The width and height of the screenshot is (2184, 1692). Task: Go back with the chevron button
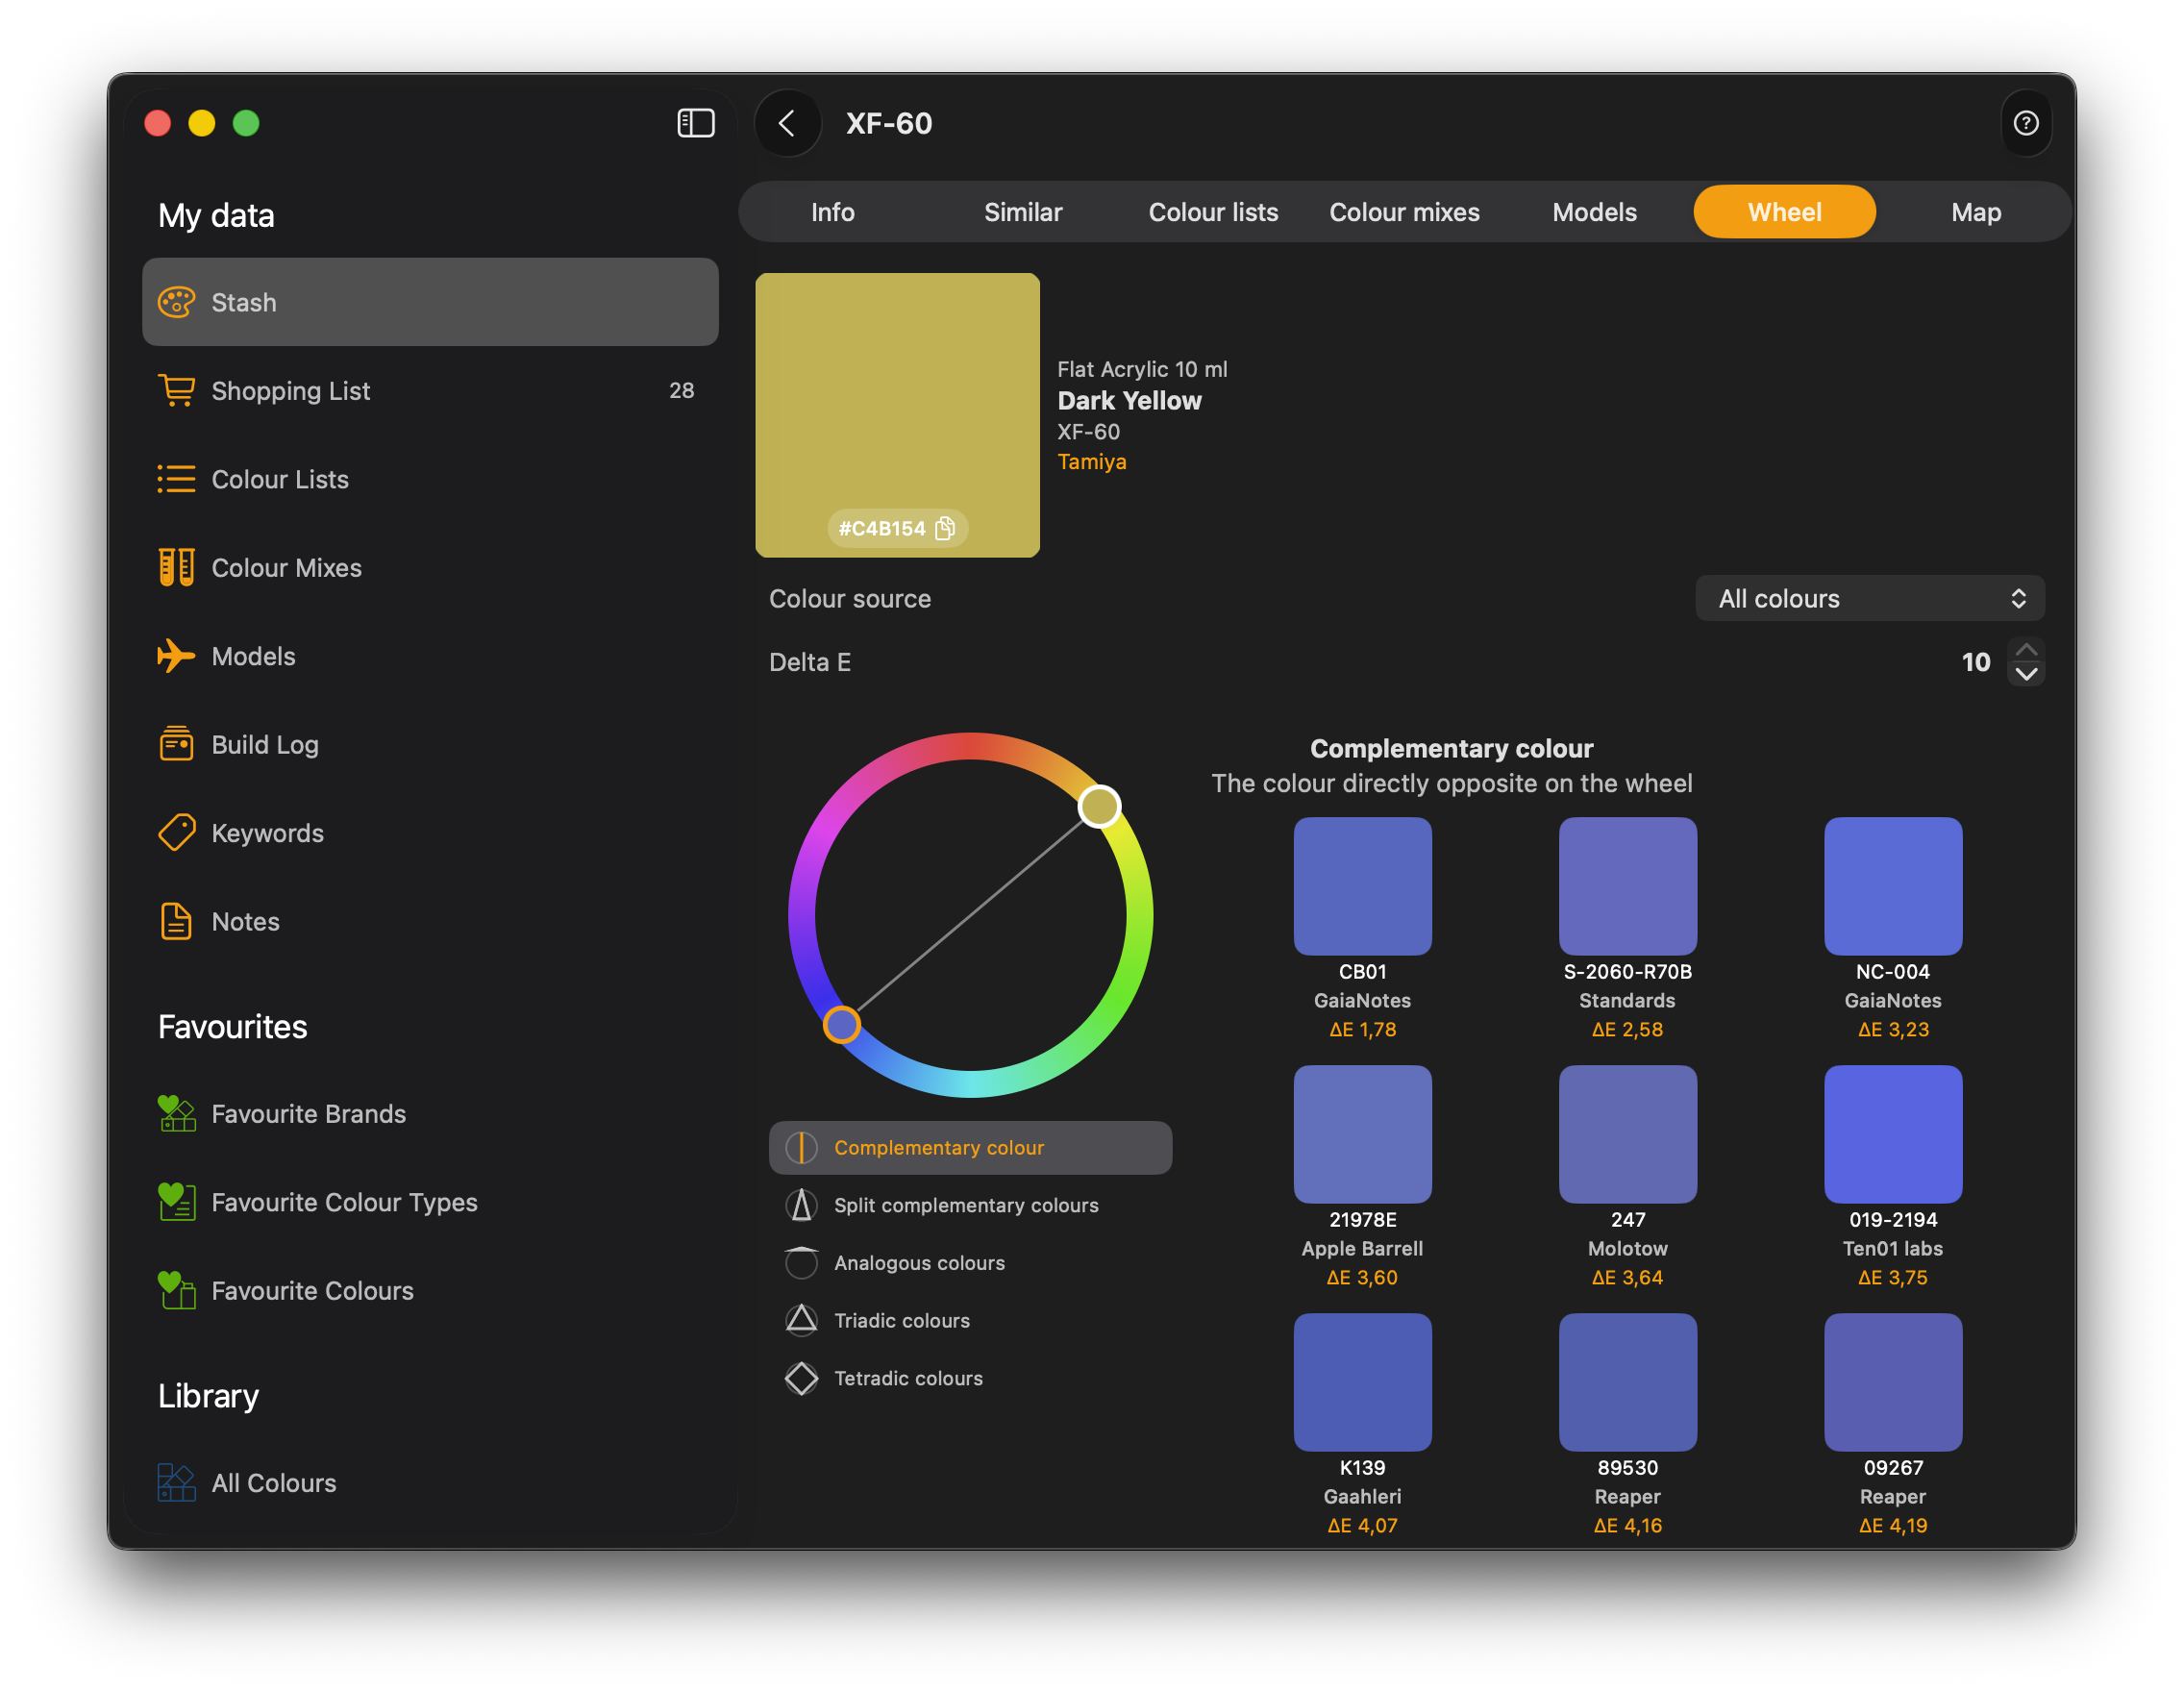pos(788,123)
